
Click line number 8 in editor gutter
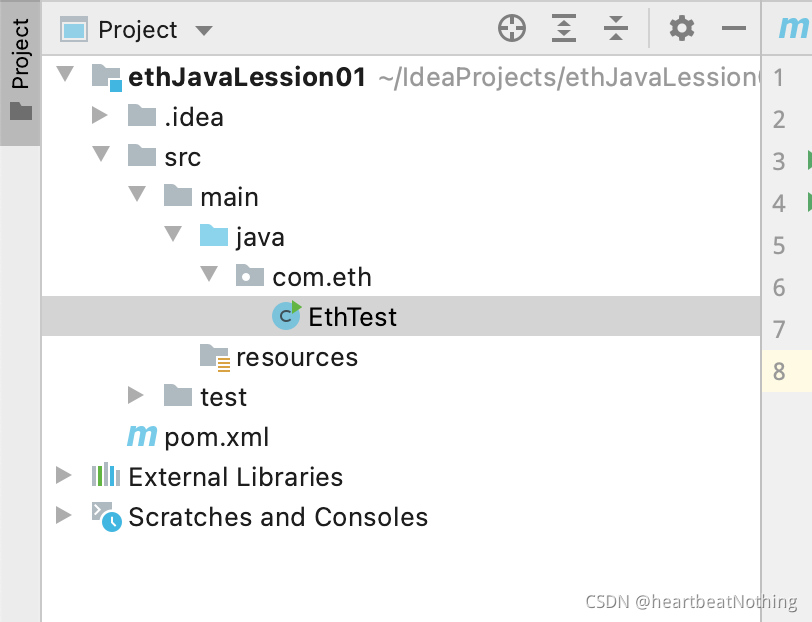(x=779, y=371)
